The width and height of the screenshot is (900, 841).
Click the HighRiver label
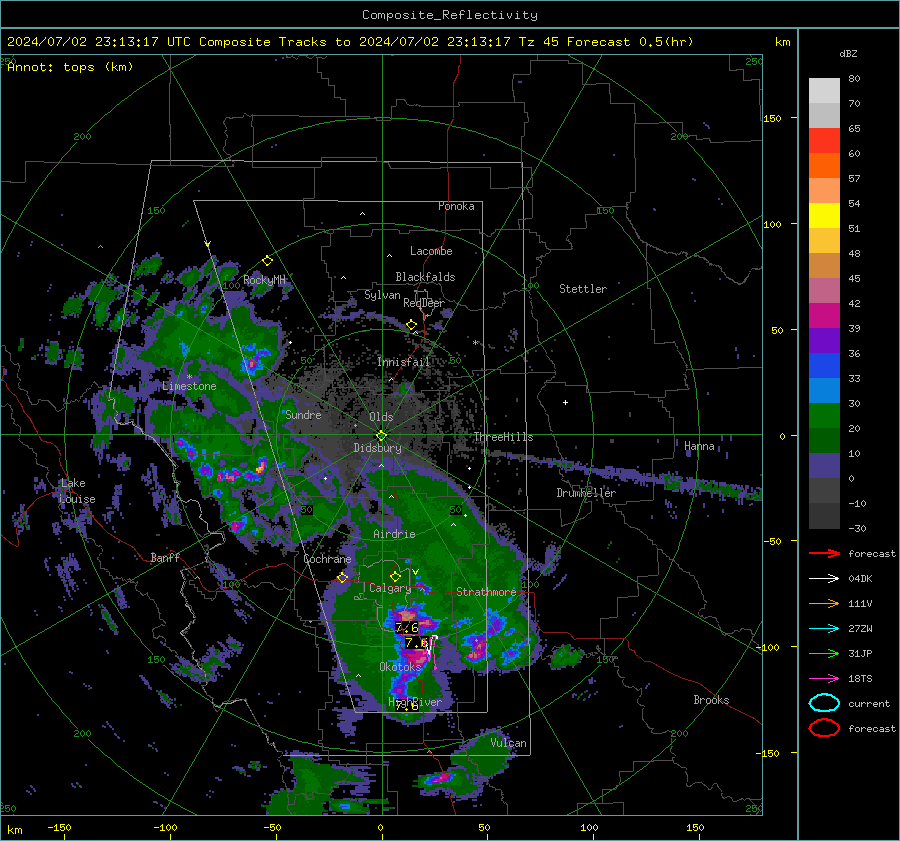(x=415, y=702)
